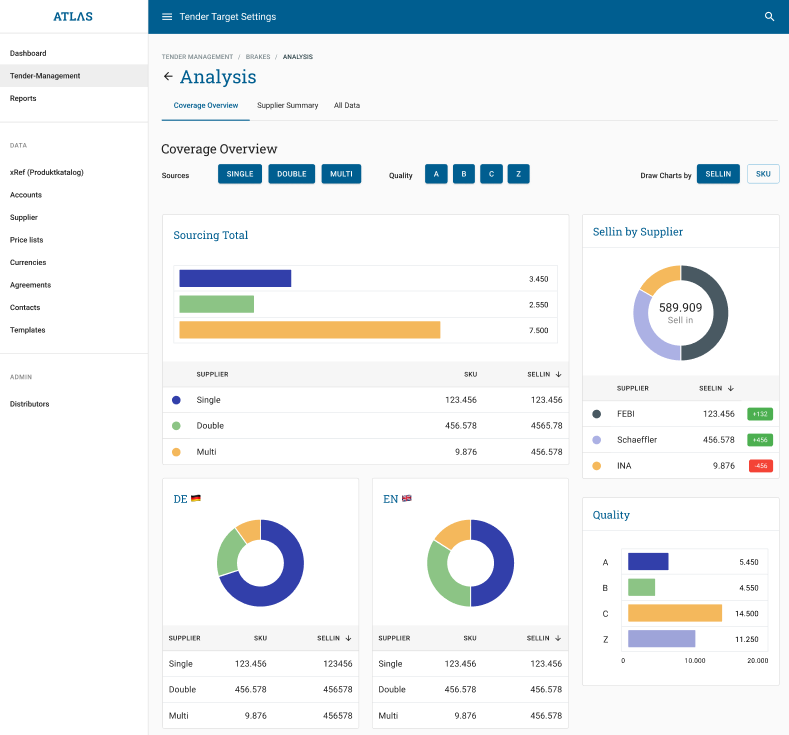
Task: Open Price lists in sidebar
Action: click(27, 240)
